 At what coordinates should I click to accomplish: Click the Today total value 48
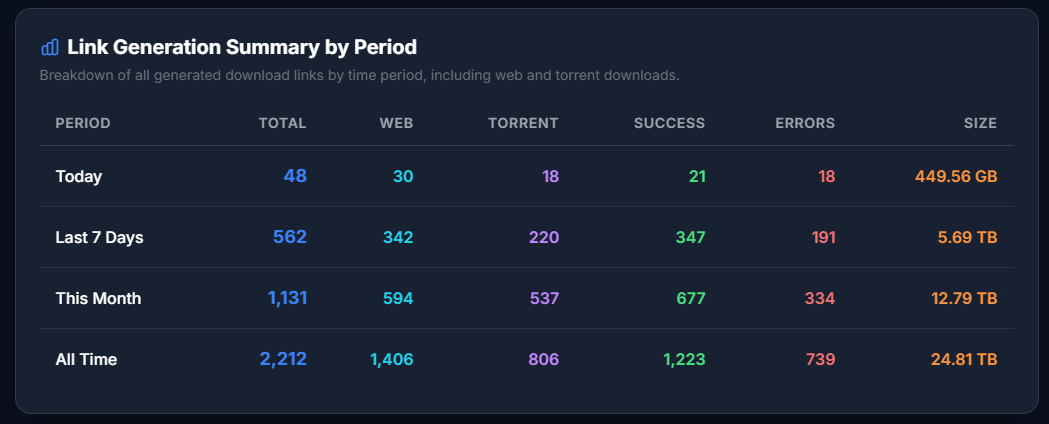point(295,176)
